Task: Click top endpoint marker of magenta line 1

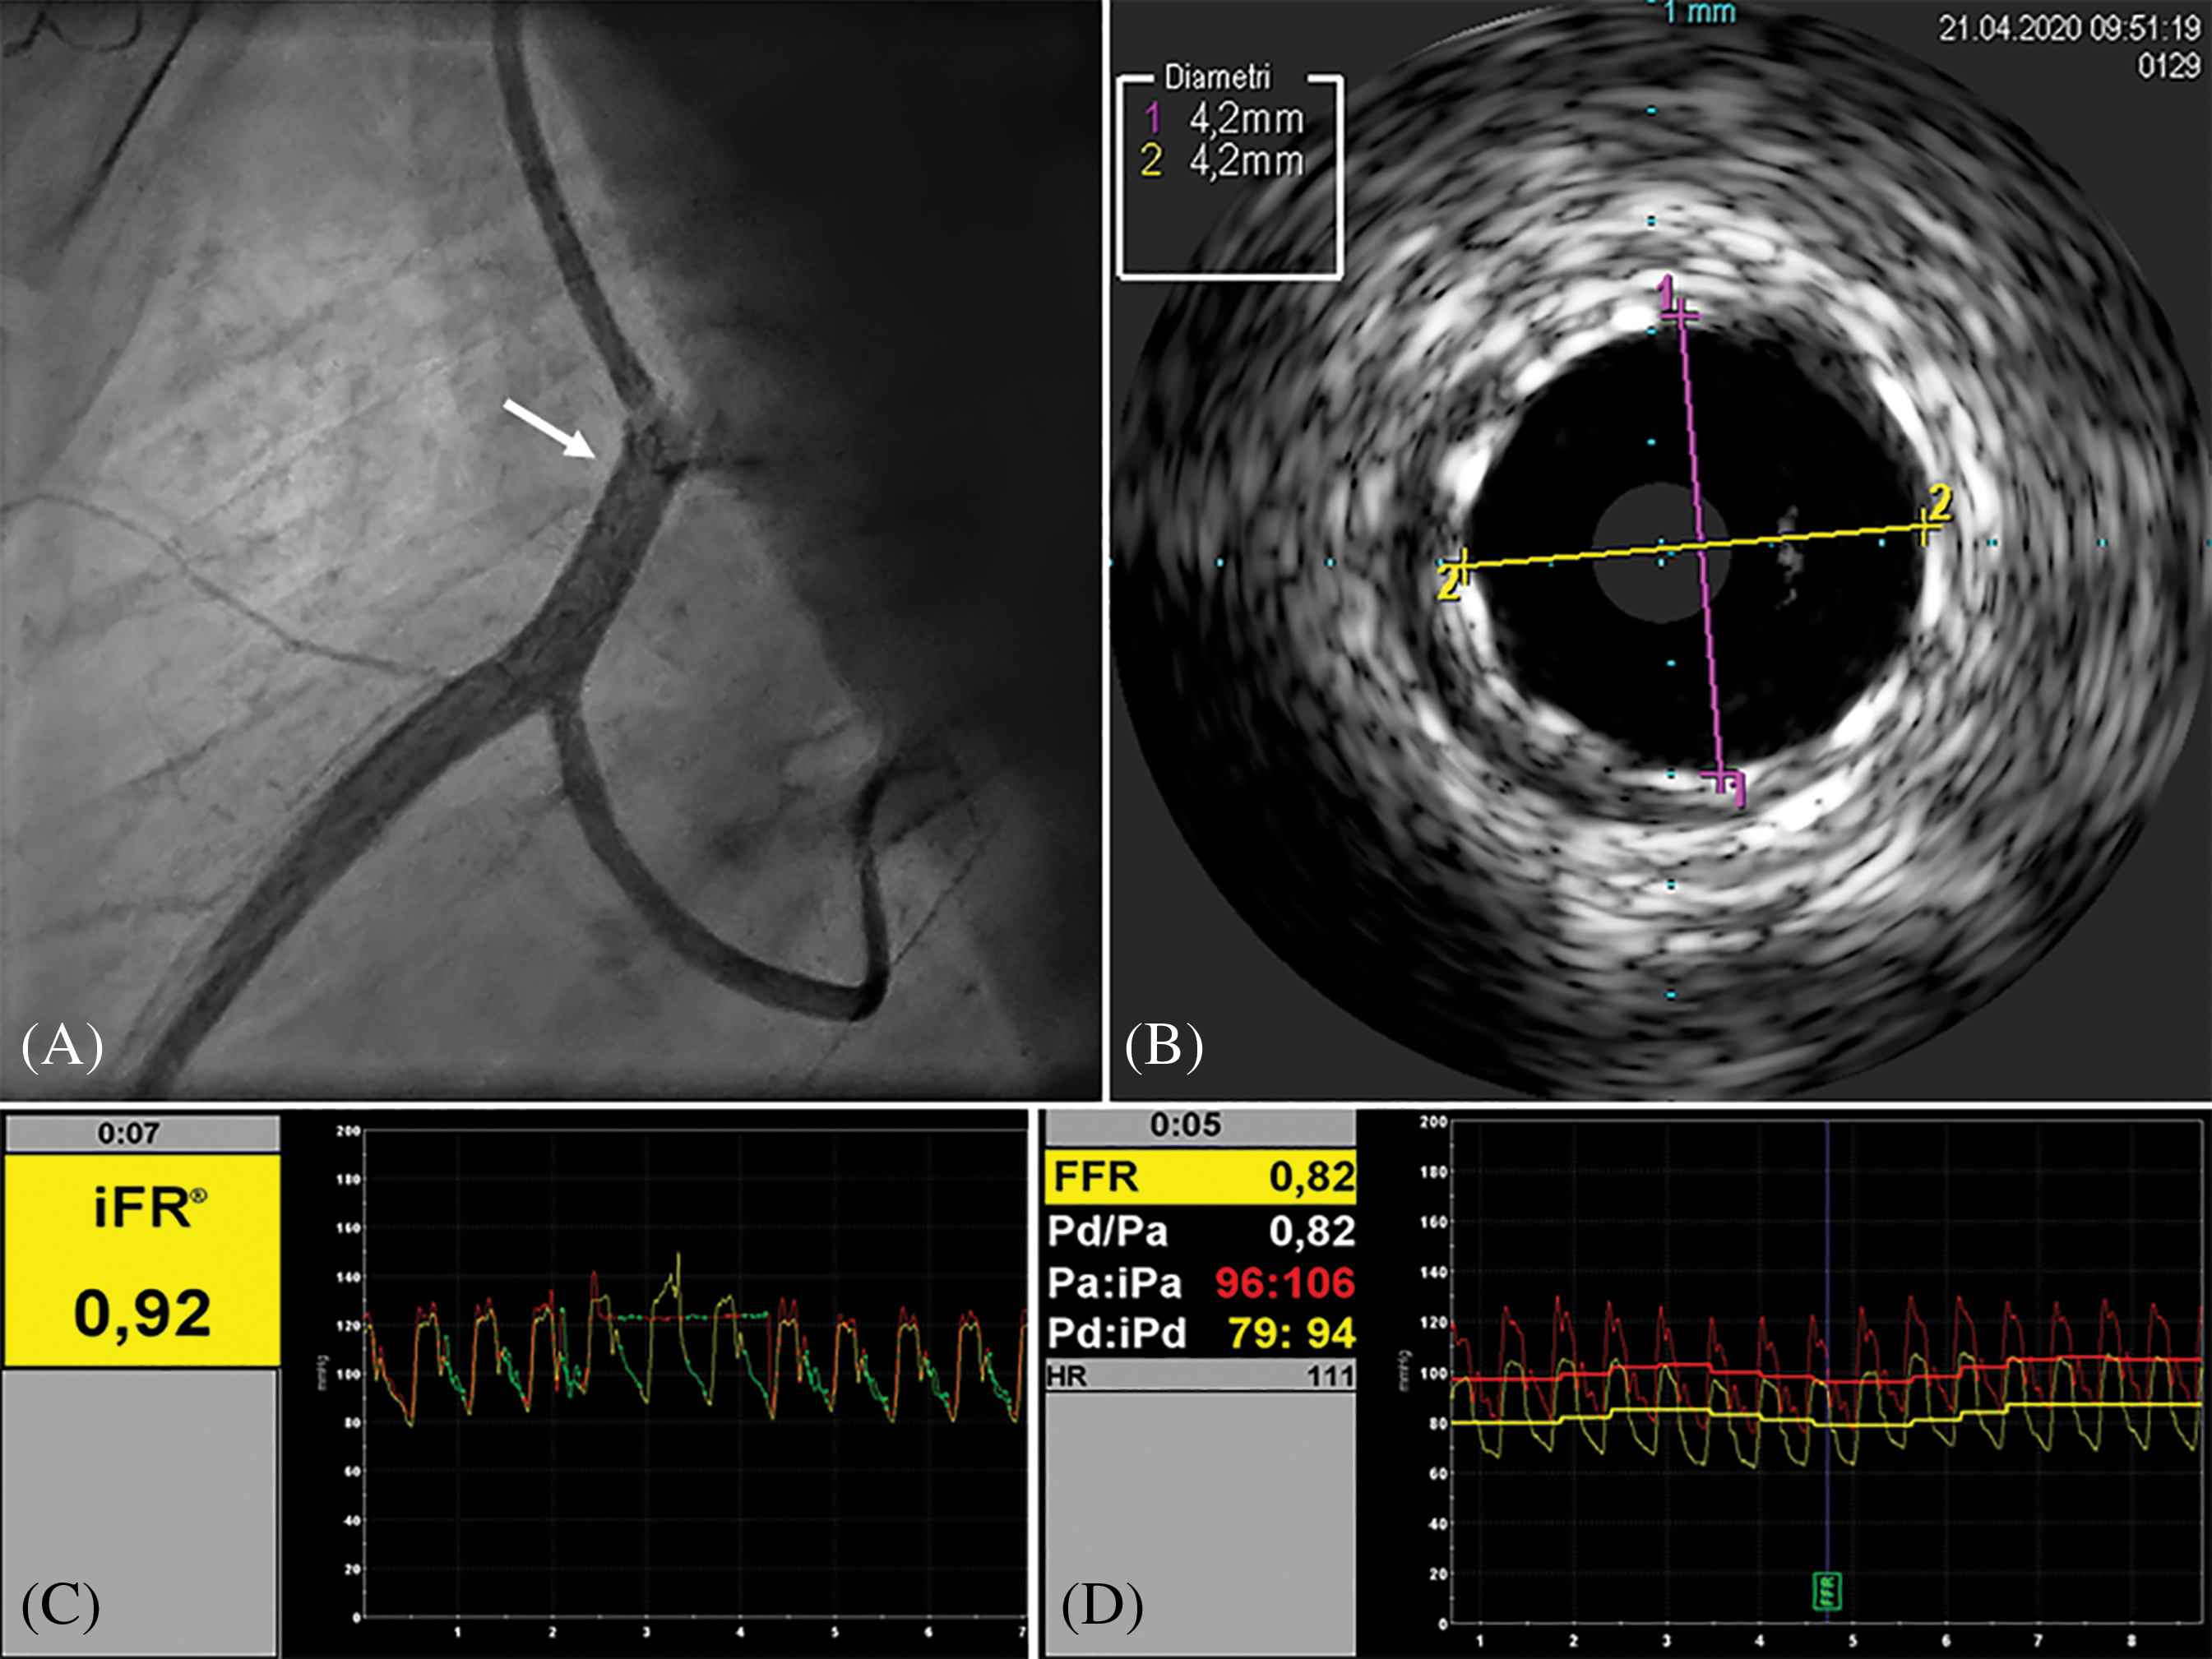Action: click(x=1680, y=316)
